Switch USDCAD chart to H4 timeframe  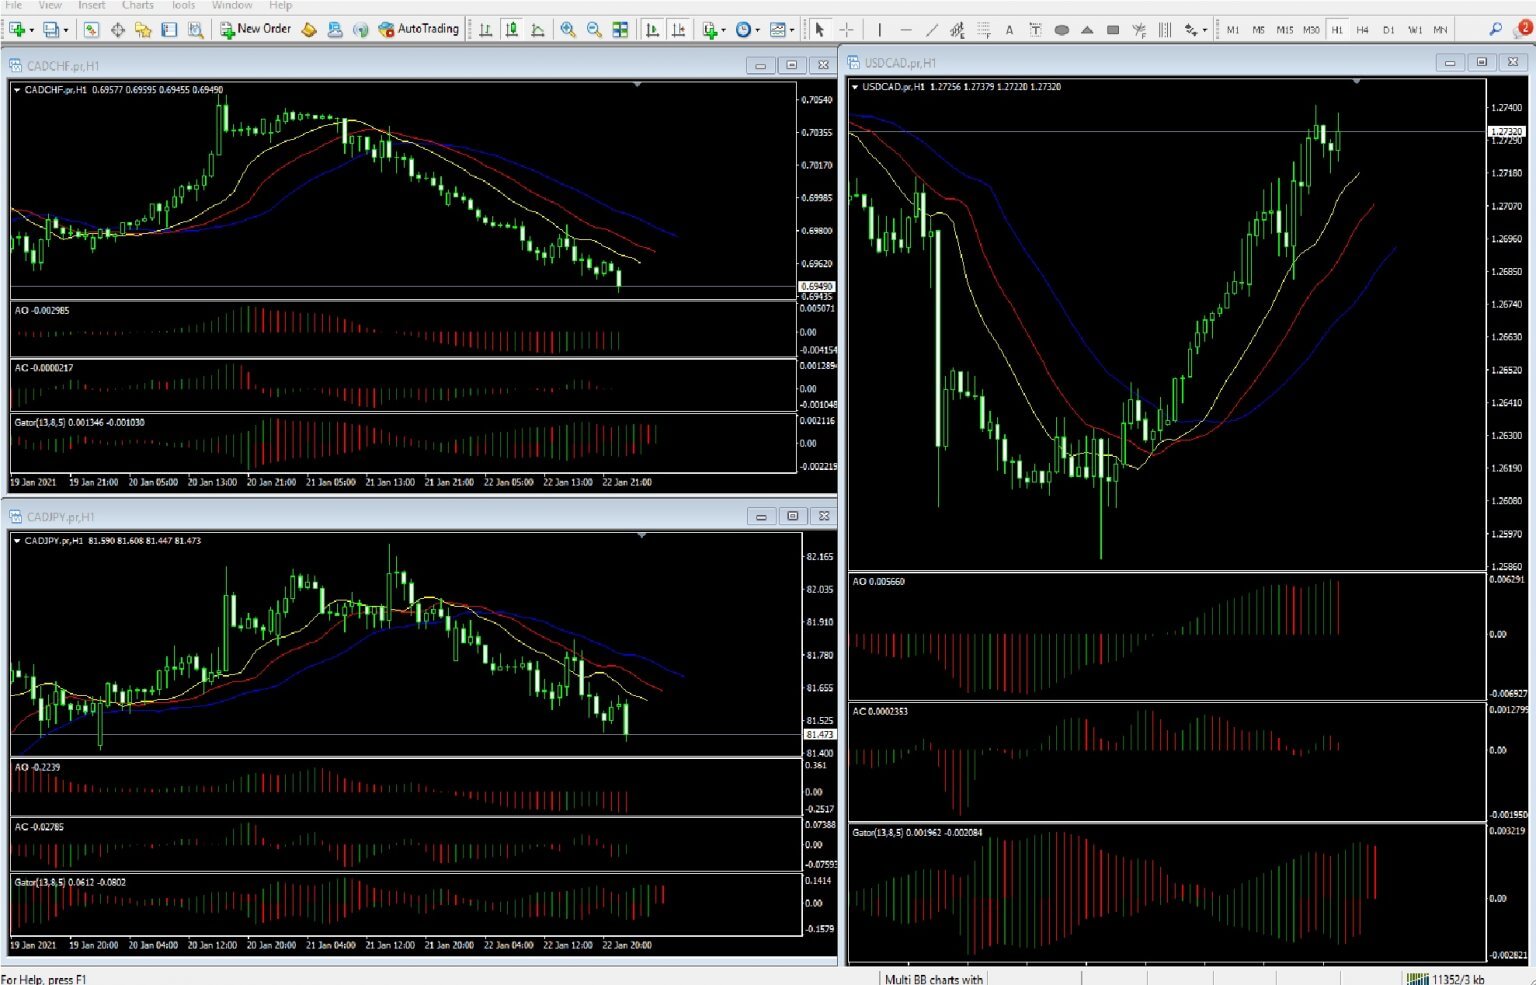1361,30
